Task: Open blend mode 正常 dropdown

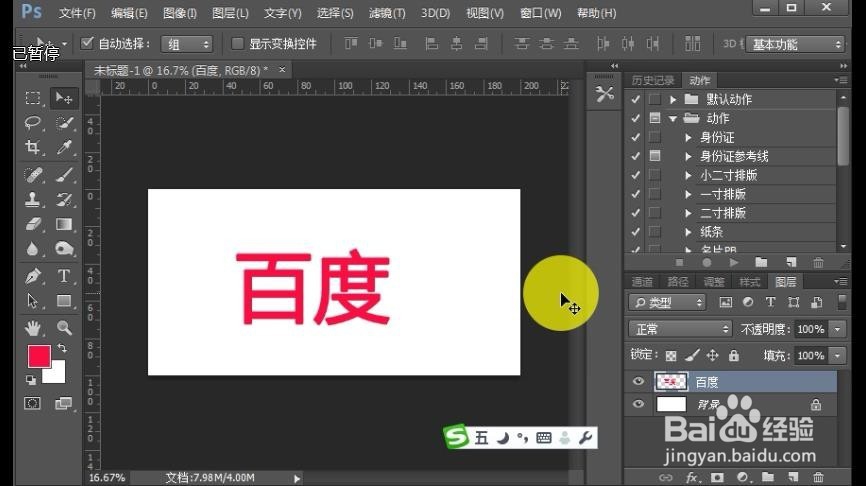Action: tap(680, 329)
